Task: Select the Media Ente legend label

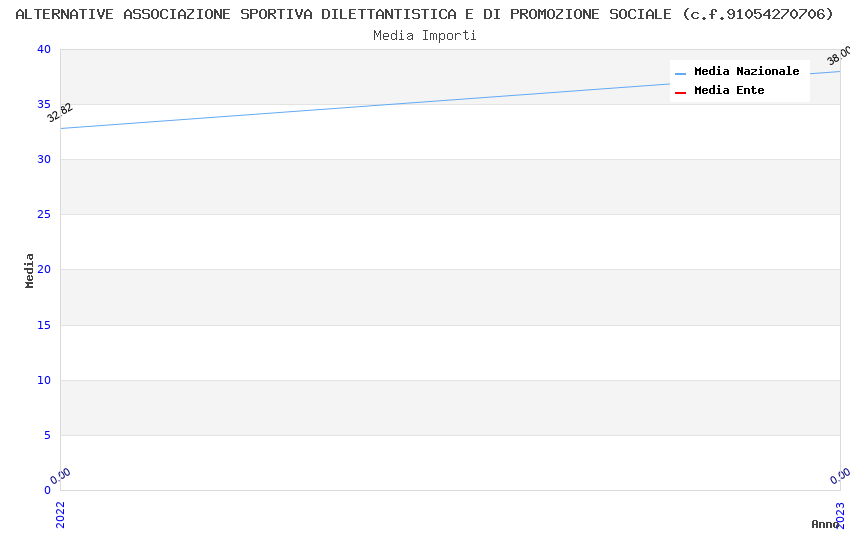Action: (729, 91)
